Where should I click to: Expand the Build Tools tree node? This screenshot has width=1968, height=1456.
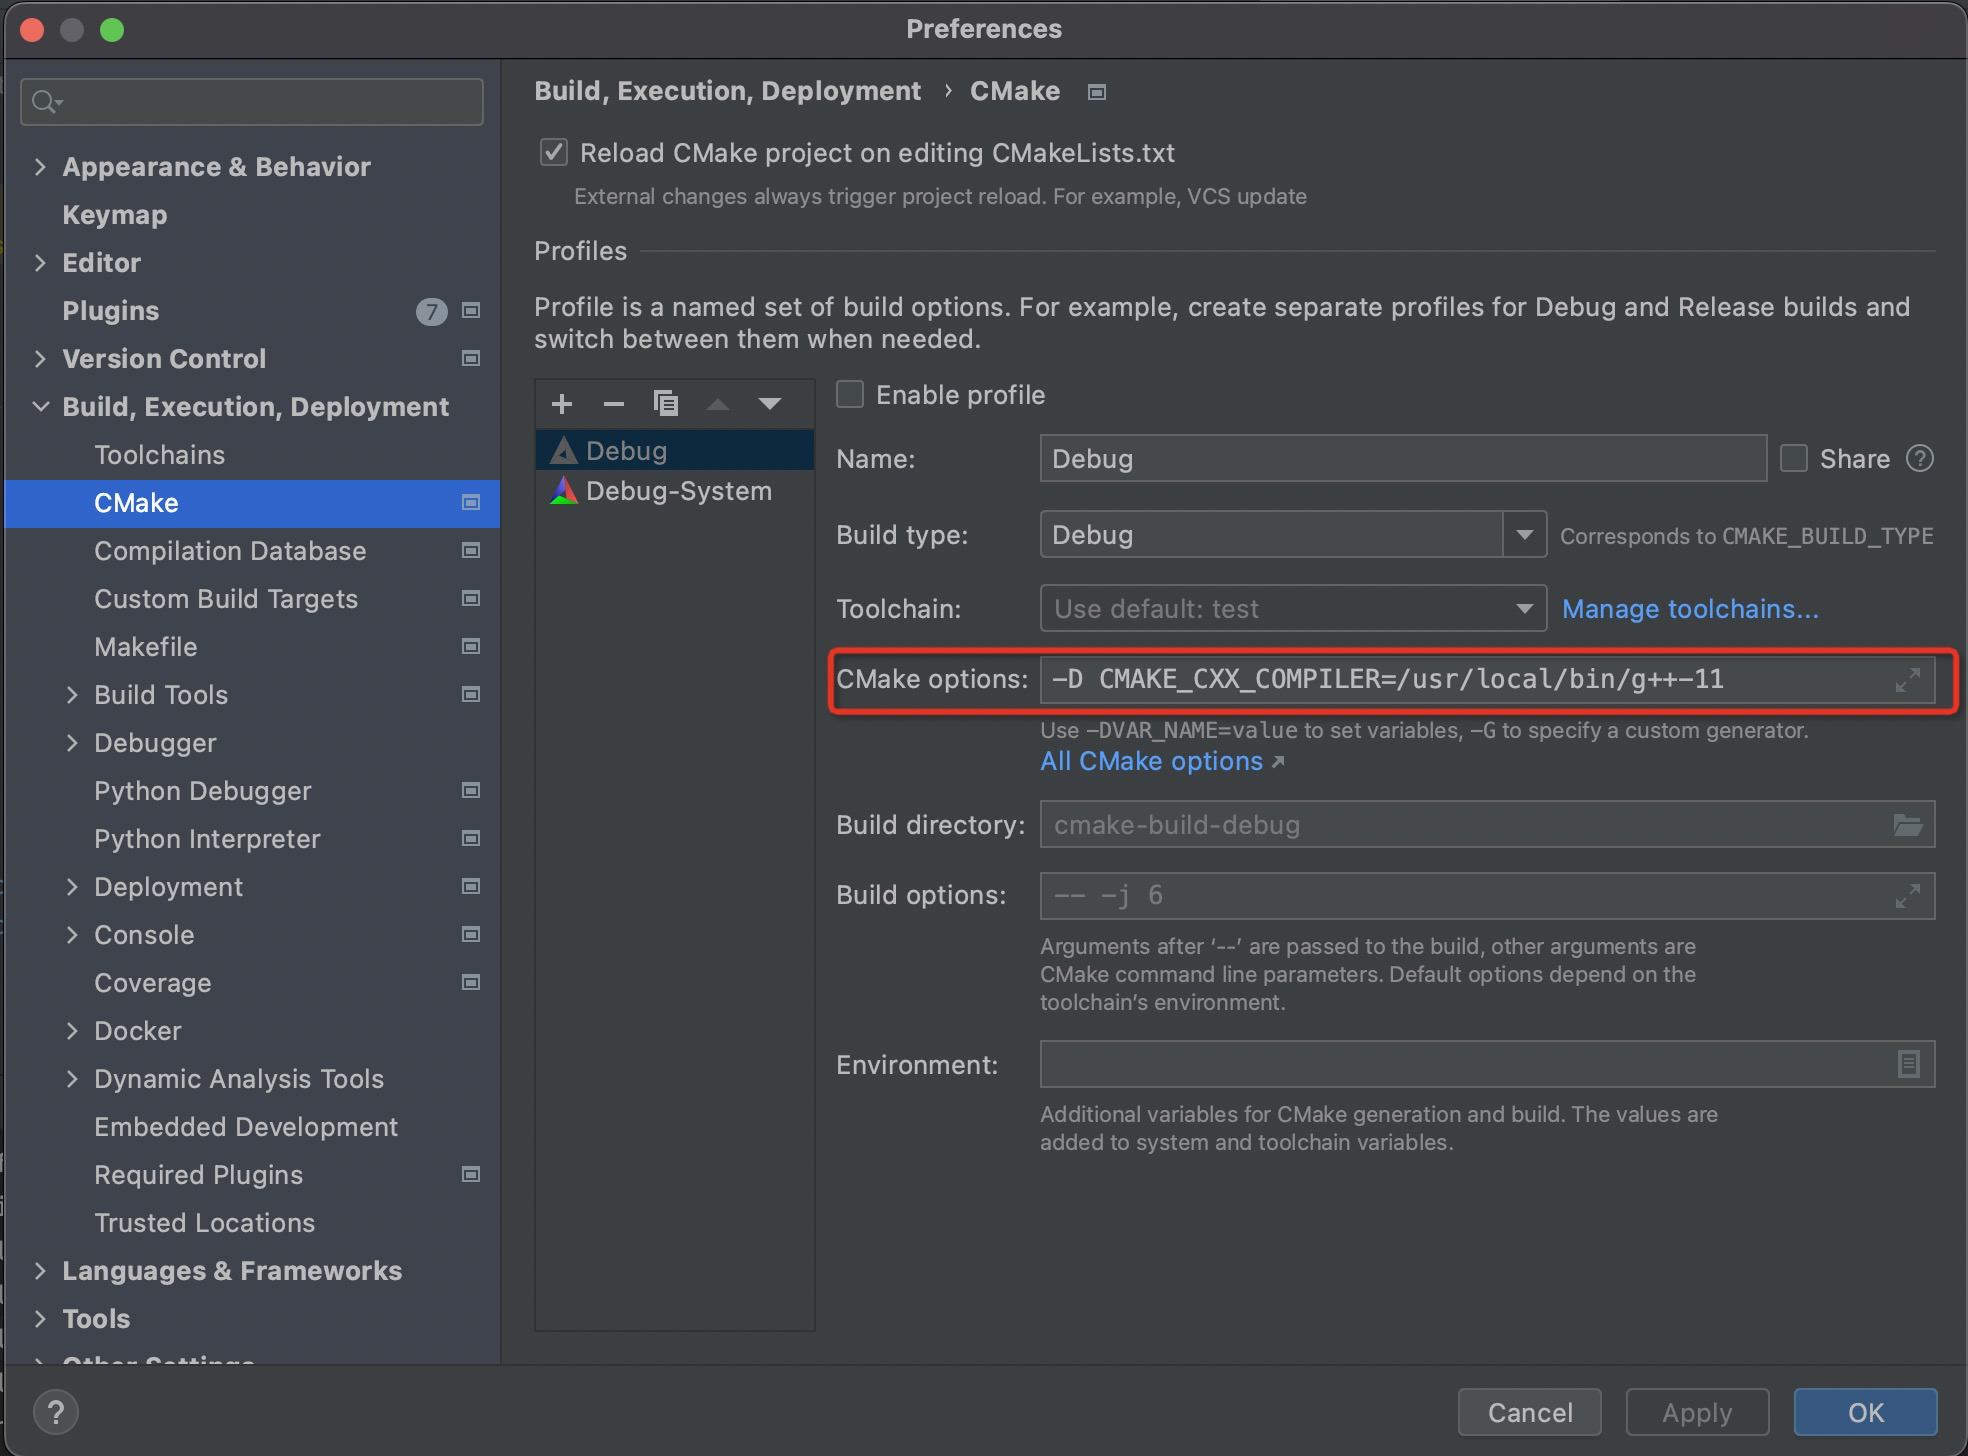(72, 695)
